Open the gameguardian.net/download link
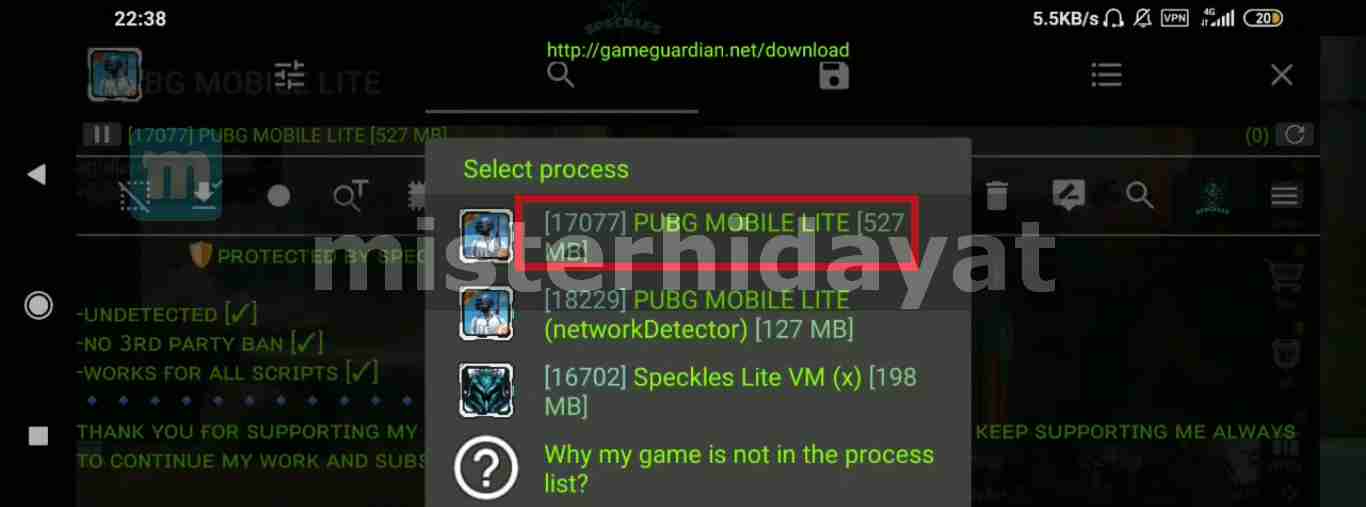Viewport: 1366px width, 507px height. pyautogui.click(x=697, y=50)
